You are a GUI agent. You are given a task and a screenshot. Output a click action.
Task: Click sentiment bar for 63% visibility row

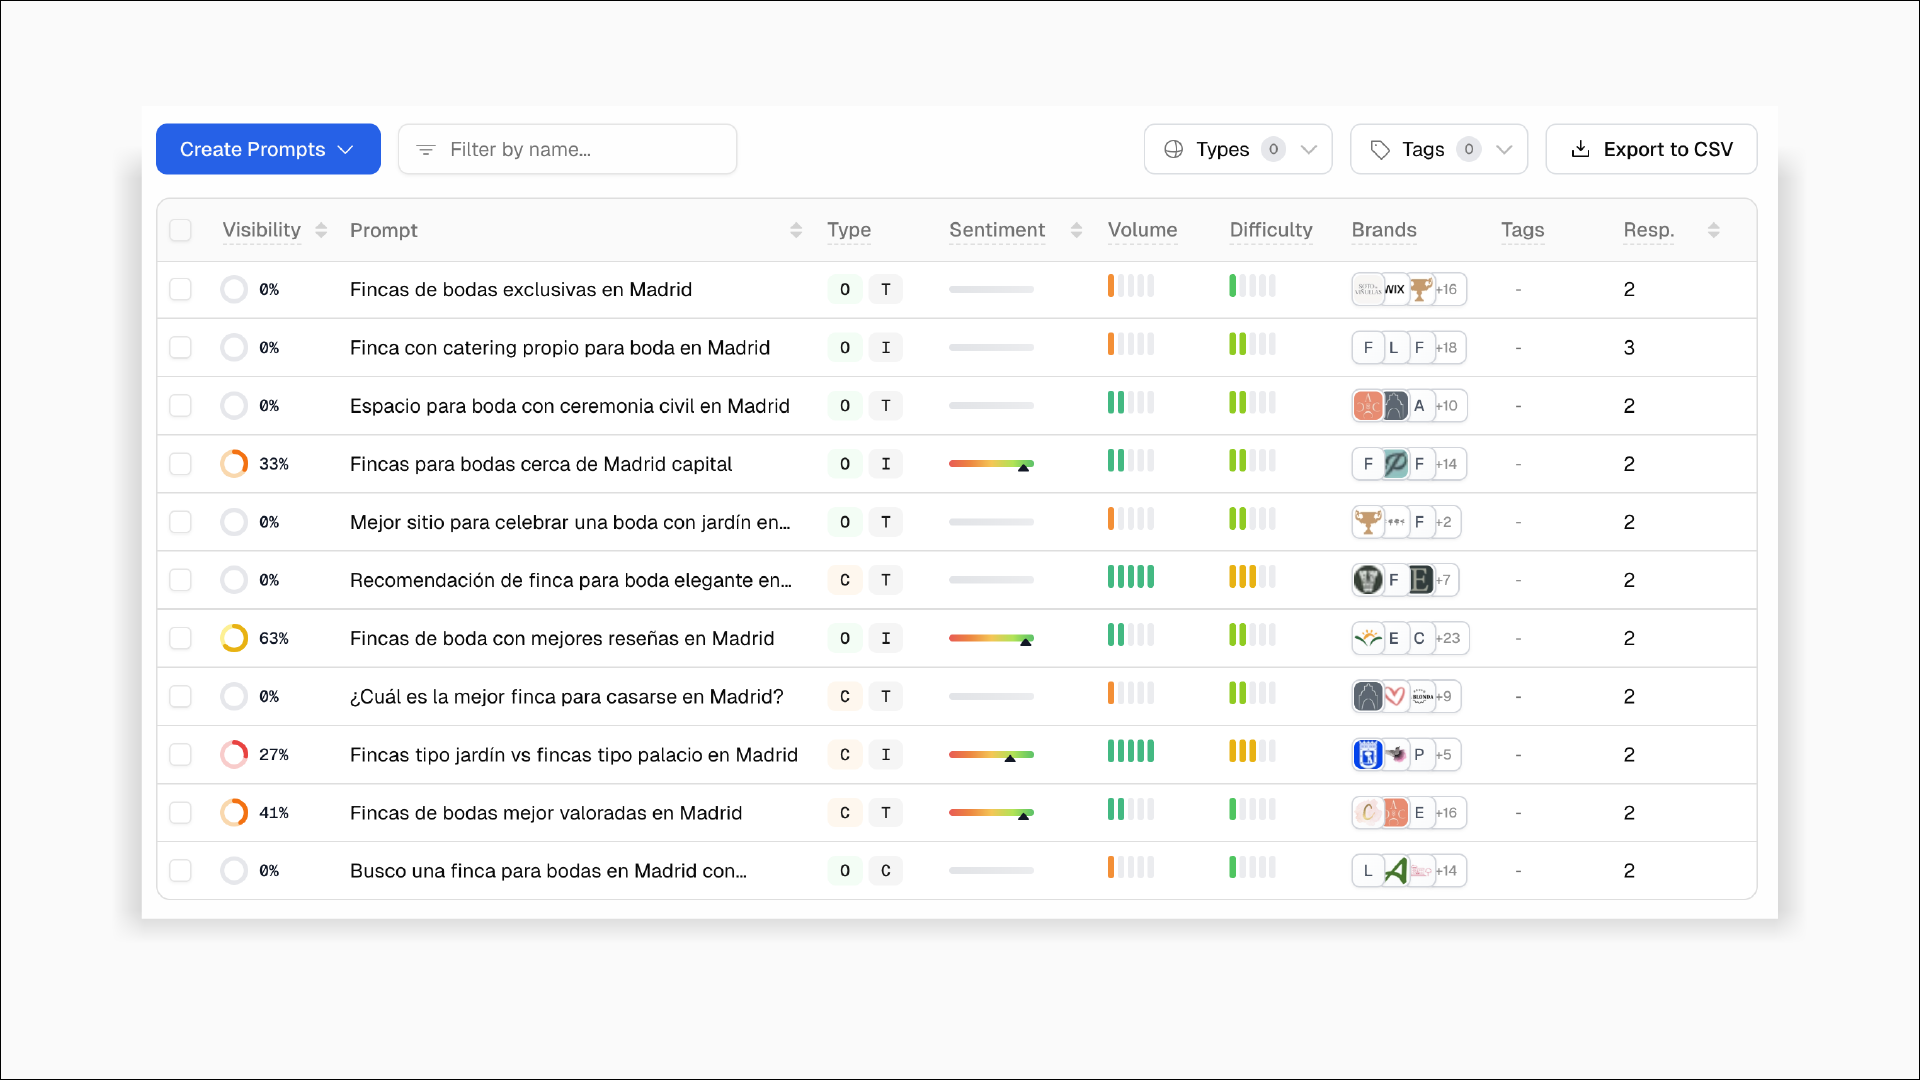click(x=990, y=638)
